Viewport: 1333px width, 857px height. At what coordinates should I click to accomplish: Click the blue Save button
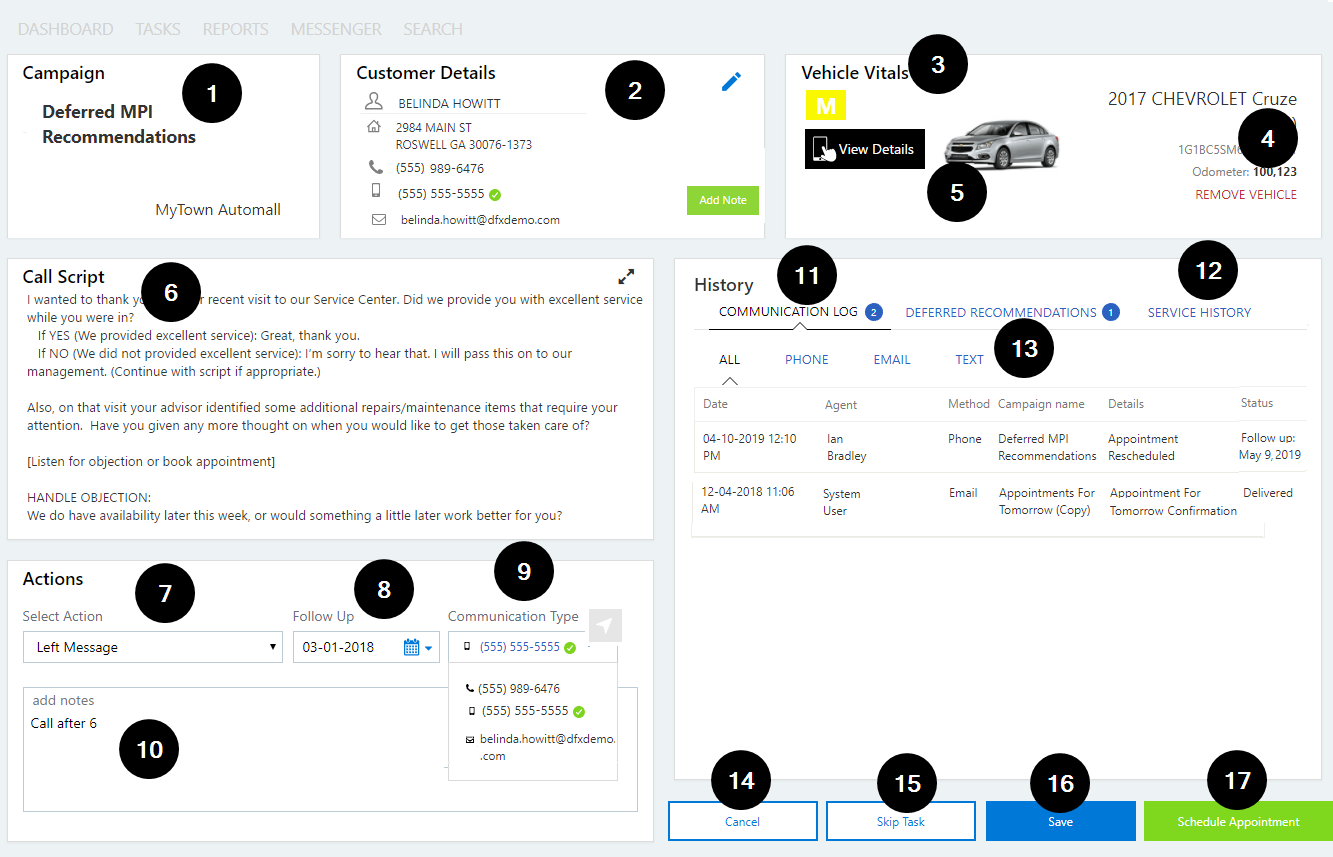click(x=1061, y=821)
